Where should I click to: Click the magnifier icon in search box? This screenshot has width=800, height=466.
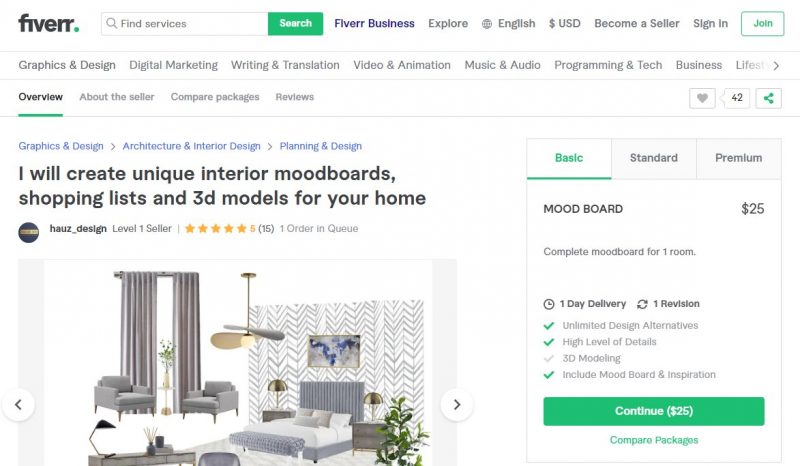point(111,23)
